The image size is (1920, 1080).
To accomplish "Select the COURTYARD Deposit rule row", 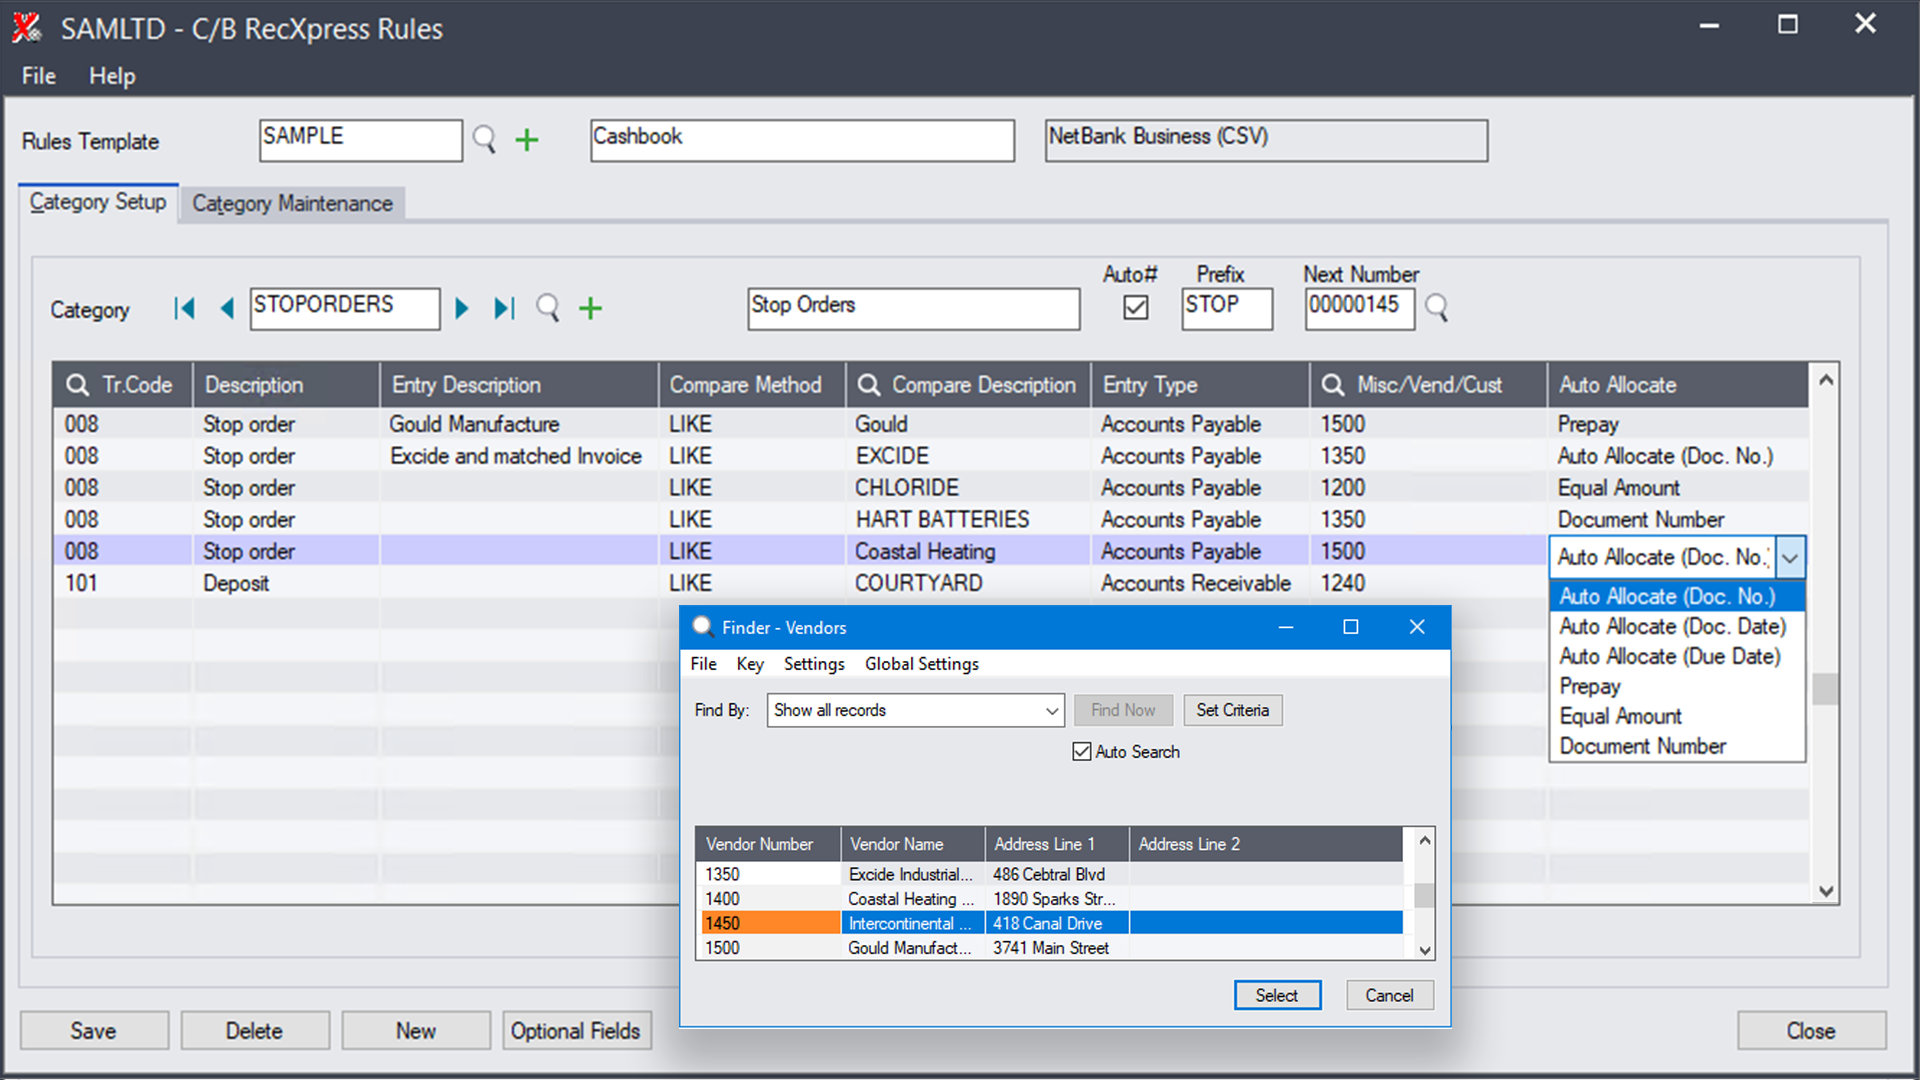I will (x=930, y=583).
